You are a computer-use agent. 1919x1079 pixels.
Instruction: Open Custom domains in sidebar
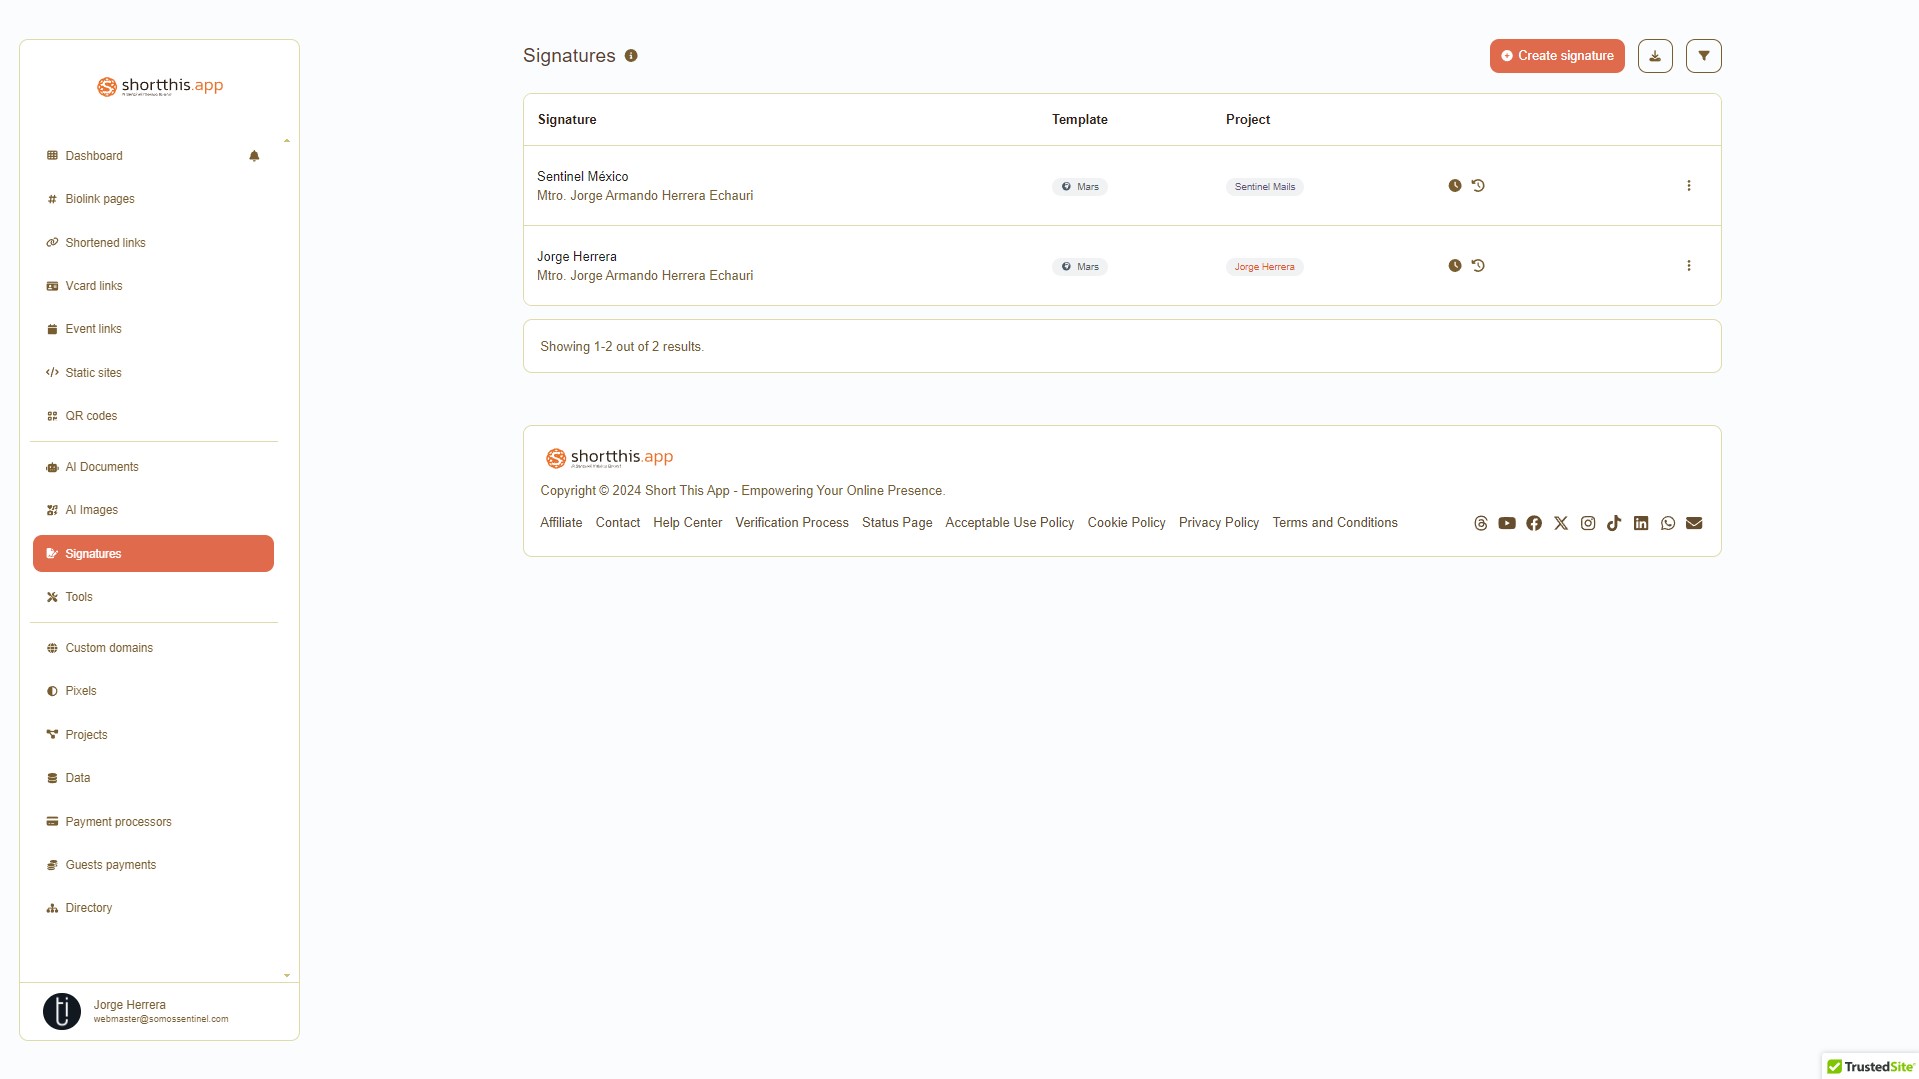coord(109,648)
